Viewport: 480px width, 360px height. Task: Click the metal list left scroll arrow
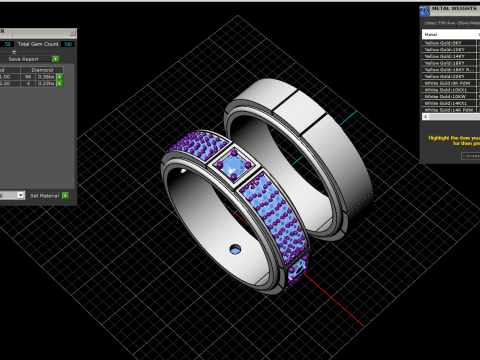click(426, 117)
